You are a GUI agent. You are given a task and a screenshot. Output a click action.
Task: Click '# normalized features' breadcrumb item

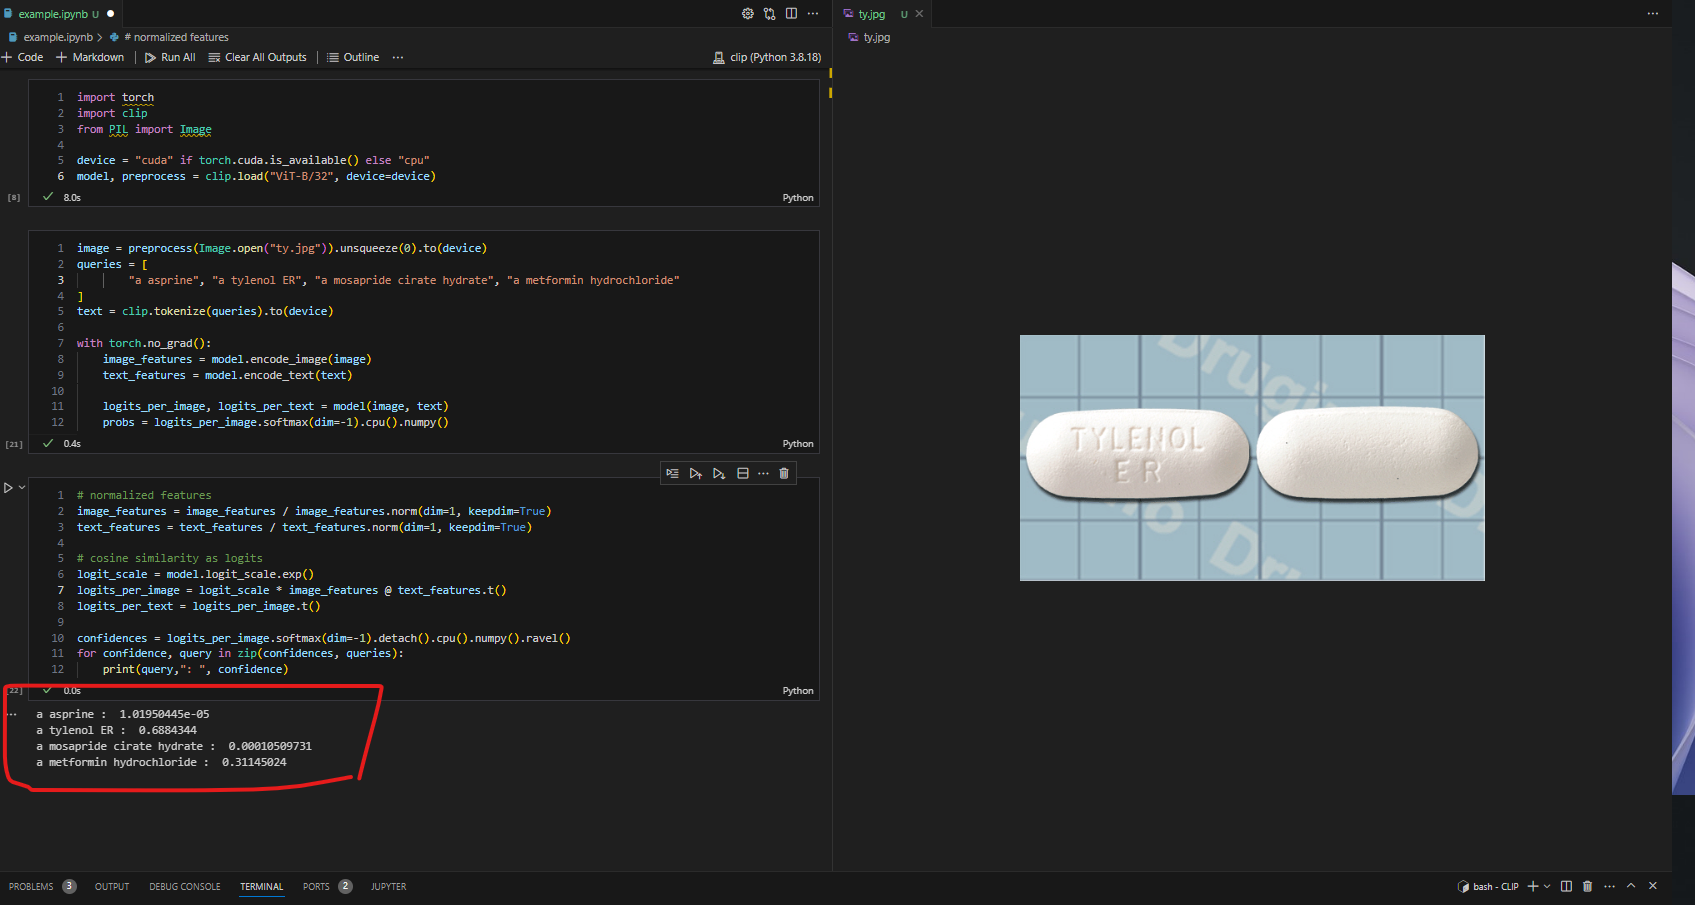click(x=176, y=37)
